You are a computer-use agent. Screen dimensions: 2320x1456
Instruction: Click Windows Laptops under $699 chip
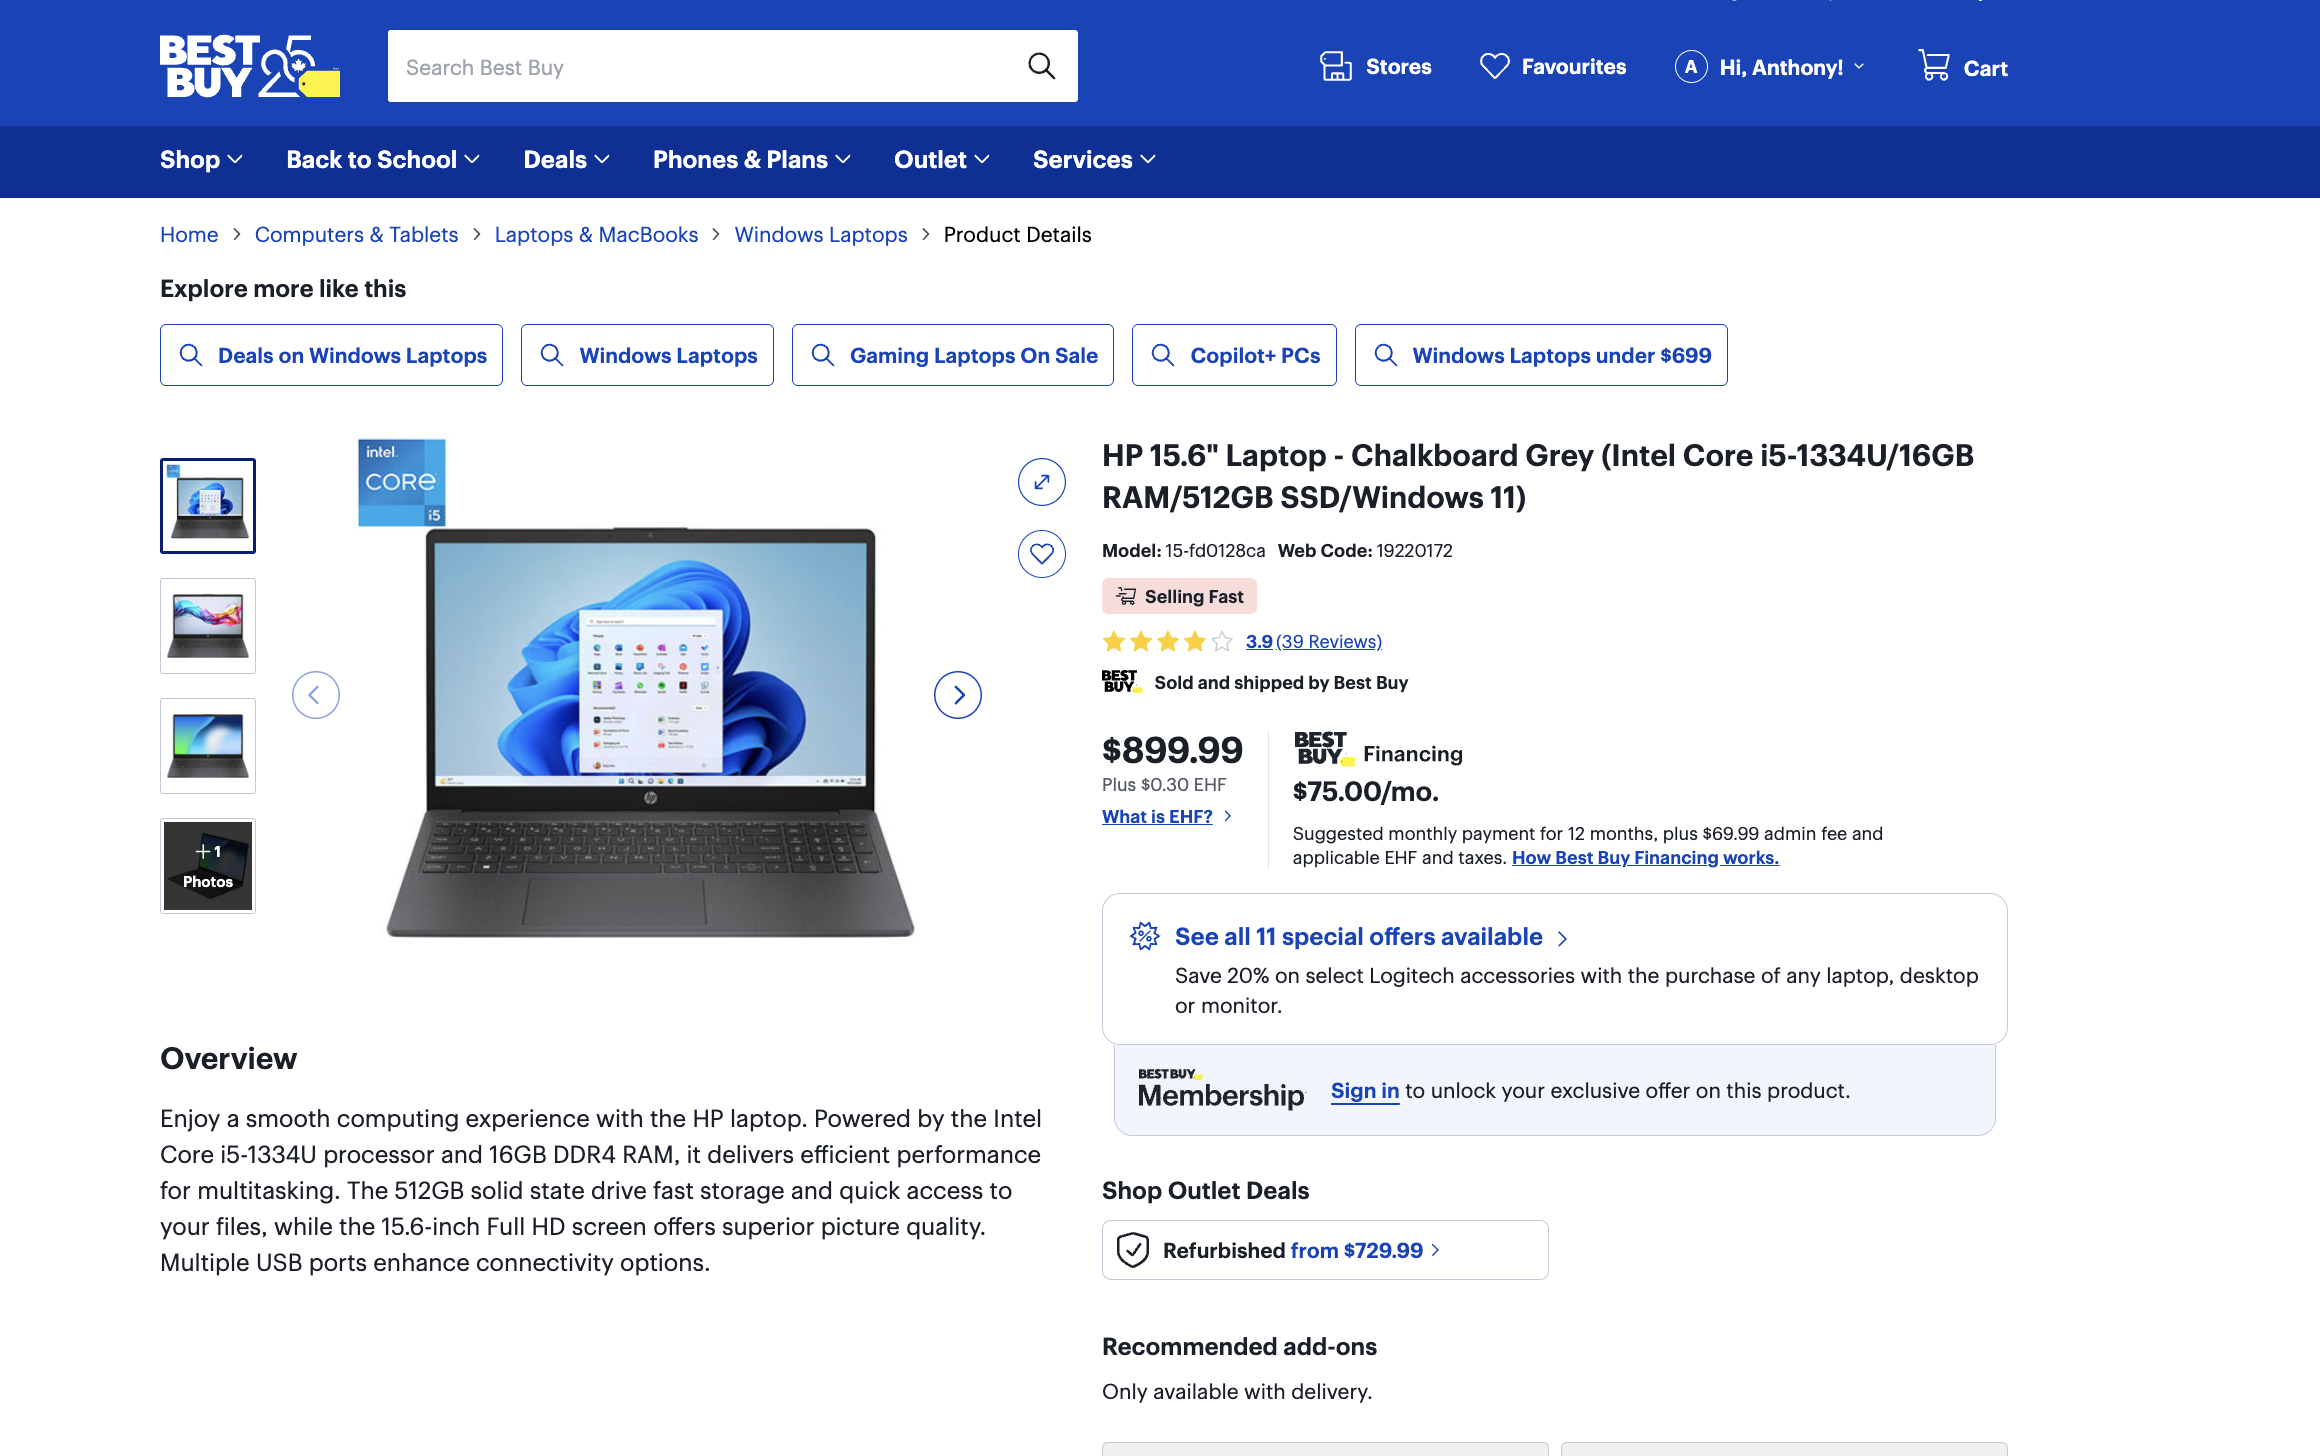click(1540, 355)
